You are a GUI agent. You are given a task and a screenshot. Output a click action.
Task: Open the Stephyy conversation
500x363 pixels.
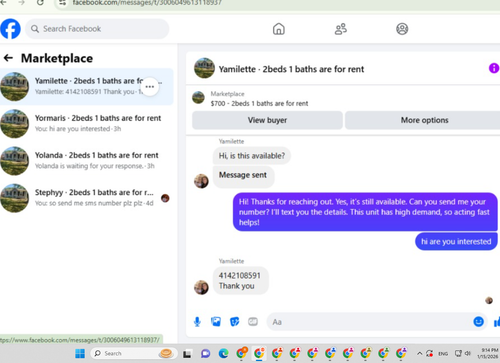tap(87, 197)
